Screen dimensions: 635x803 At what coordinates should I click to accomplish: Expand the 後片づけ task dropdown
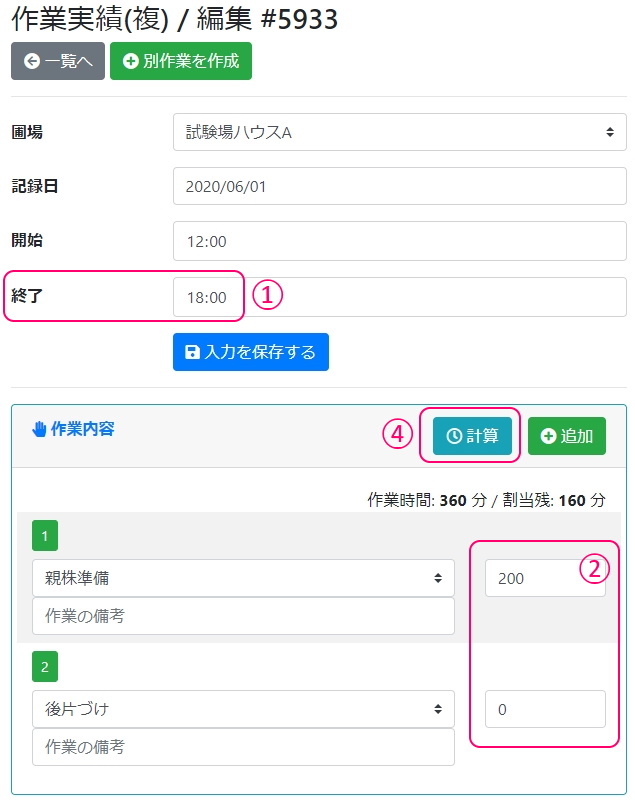point(243,709)
